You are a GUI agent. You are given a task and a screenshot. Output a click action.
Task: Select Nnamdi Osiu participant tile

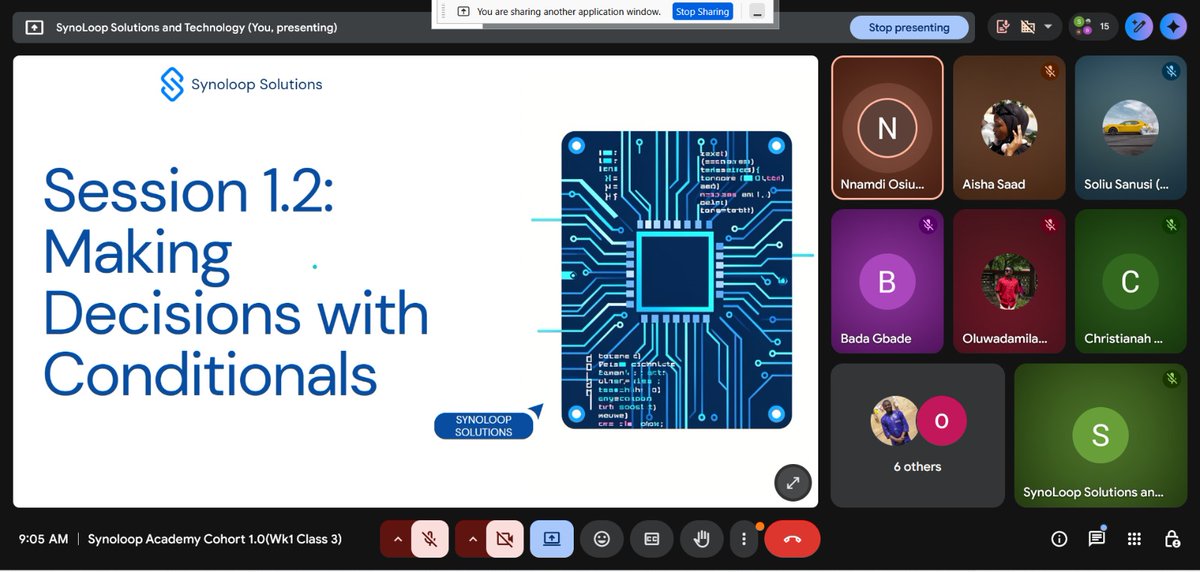click(887, 127)
